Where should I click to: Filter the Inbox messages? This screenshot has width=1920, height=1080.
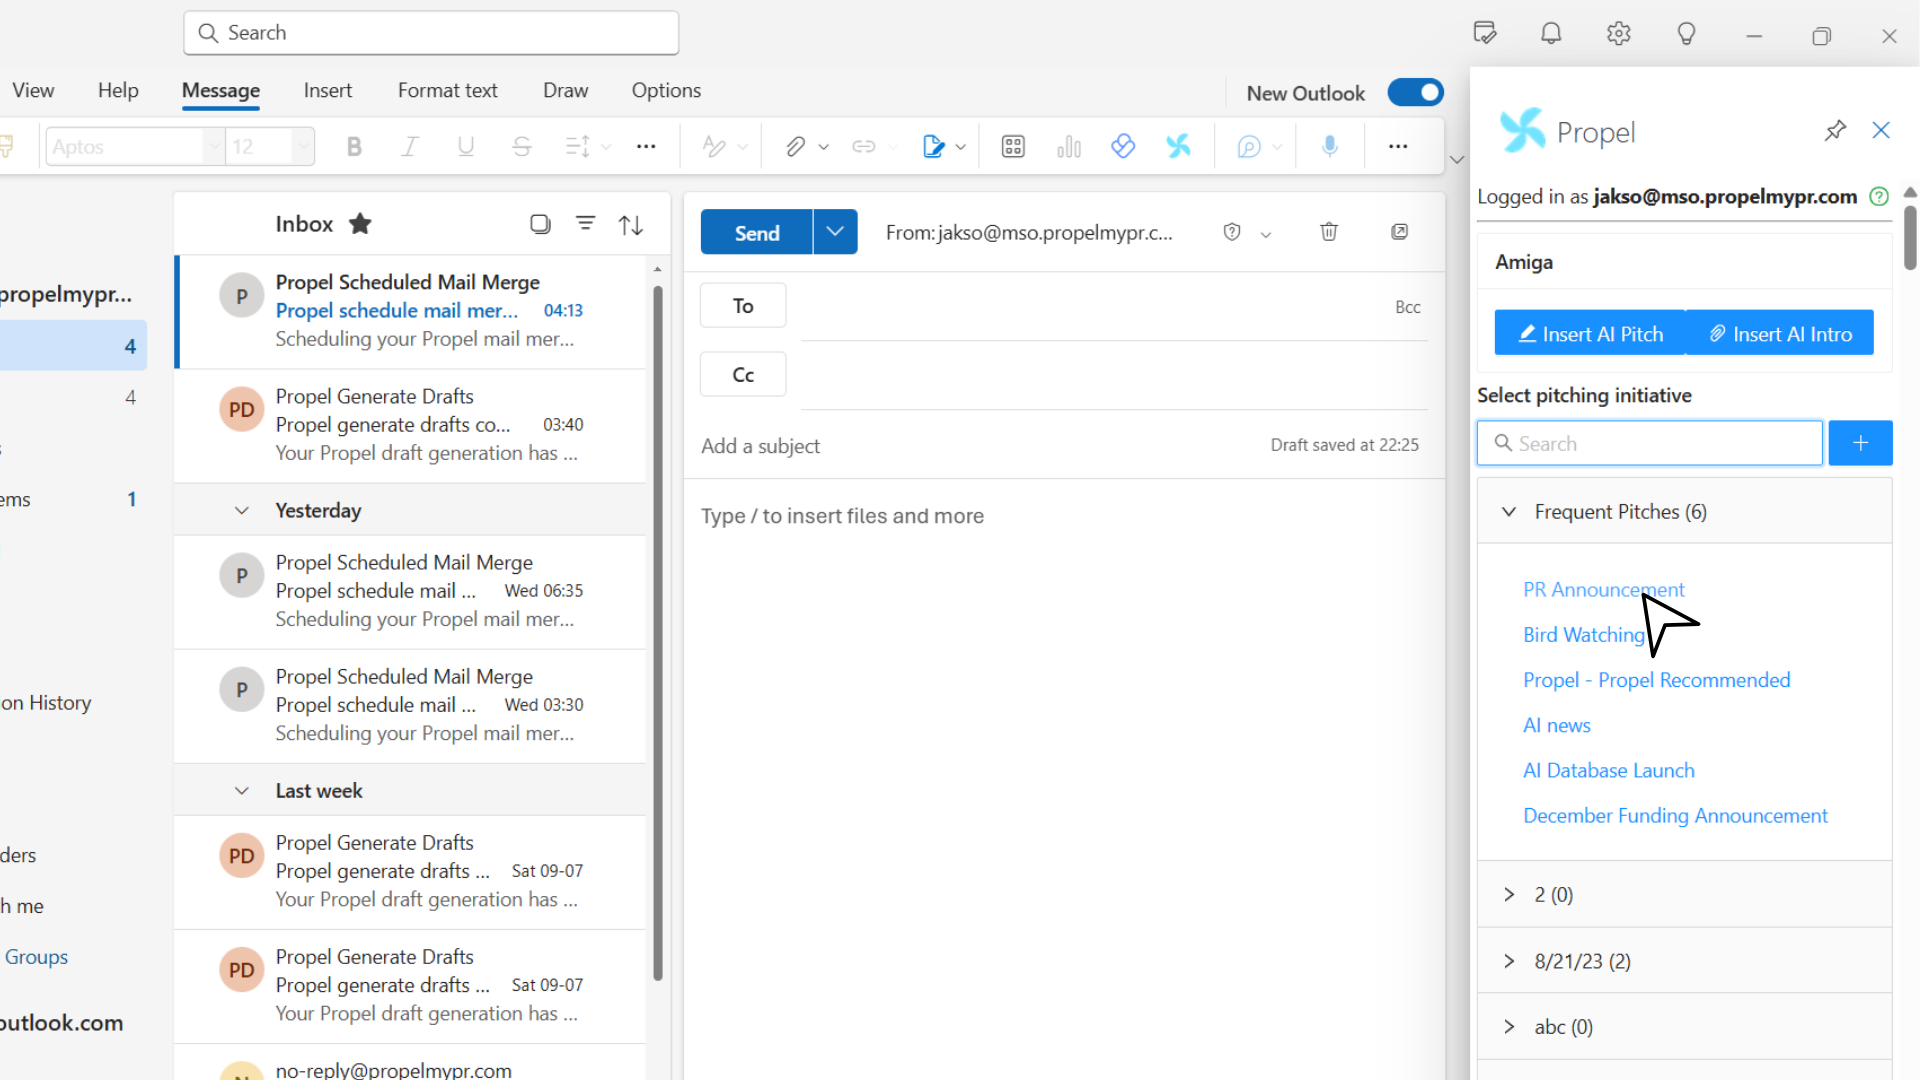[x=586, y=224]
